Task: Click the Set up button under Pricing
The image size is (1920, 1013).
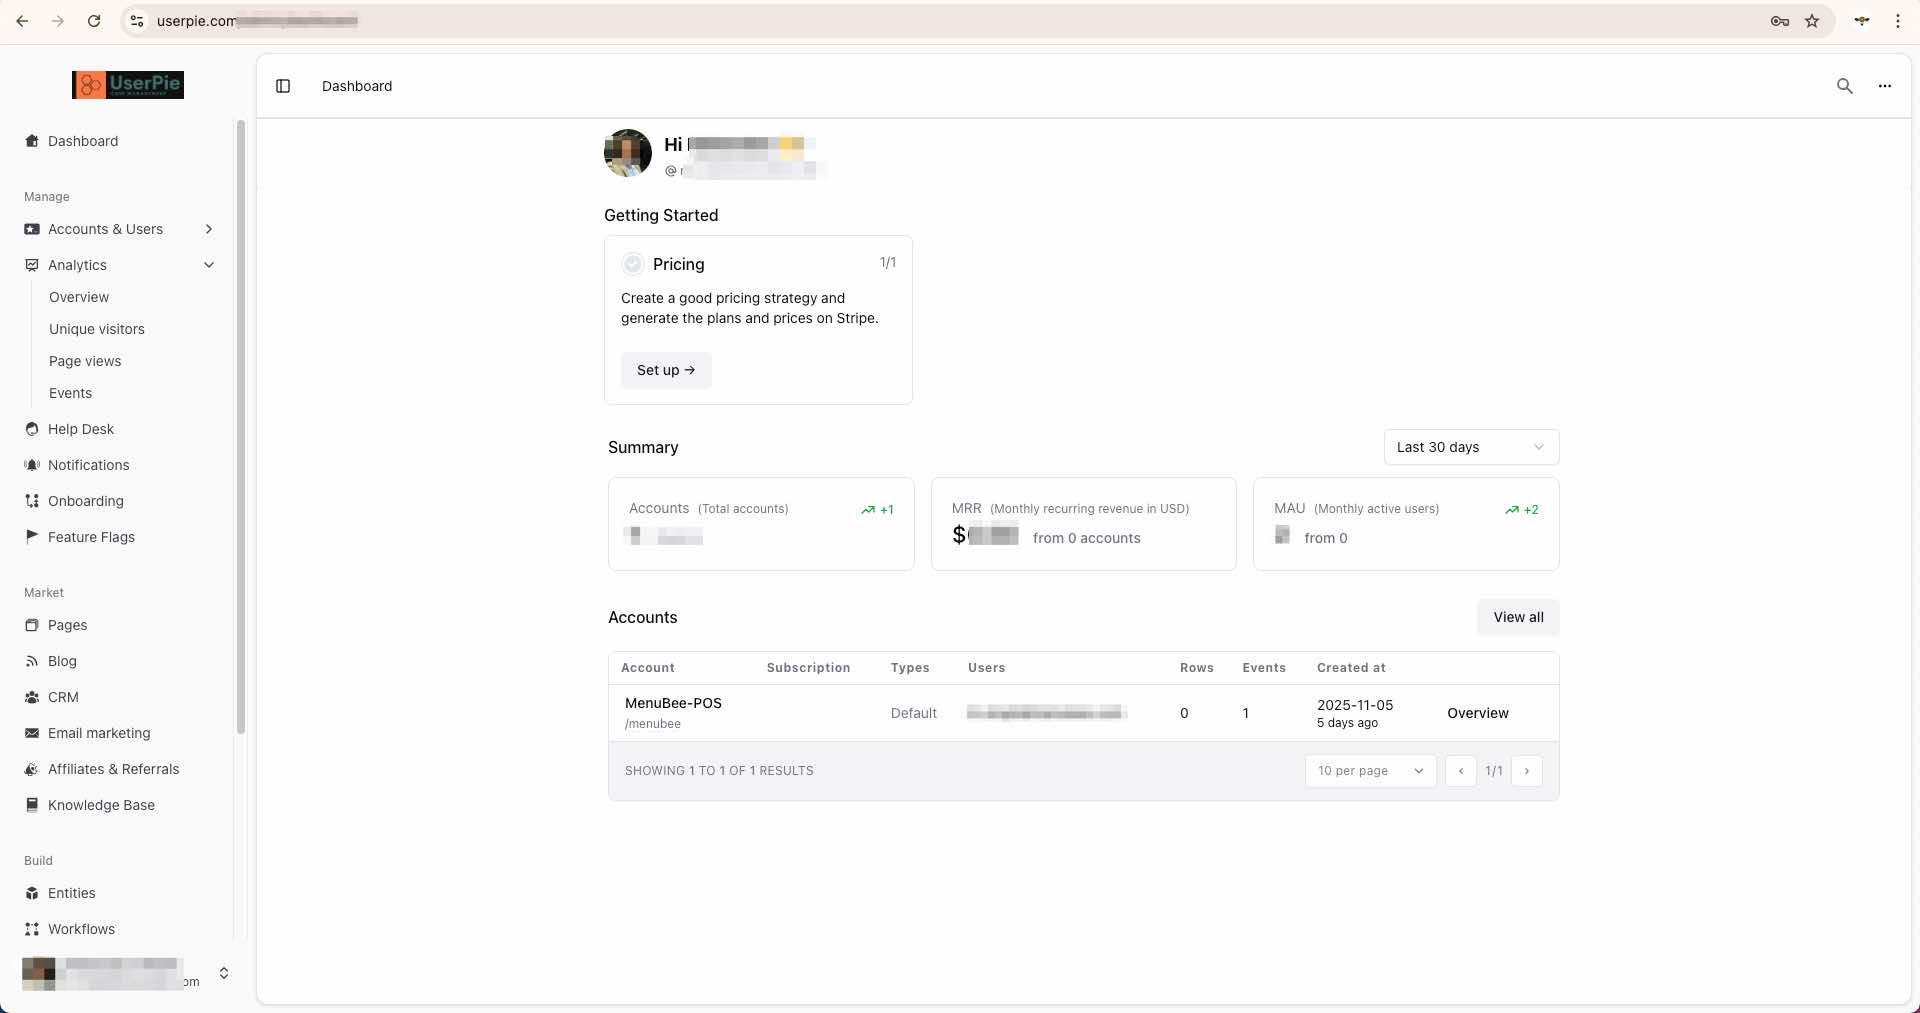Action: tap(666, 370)
